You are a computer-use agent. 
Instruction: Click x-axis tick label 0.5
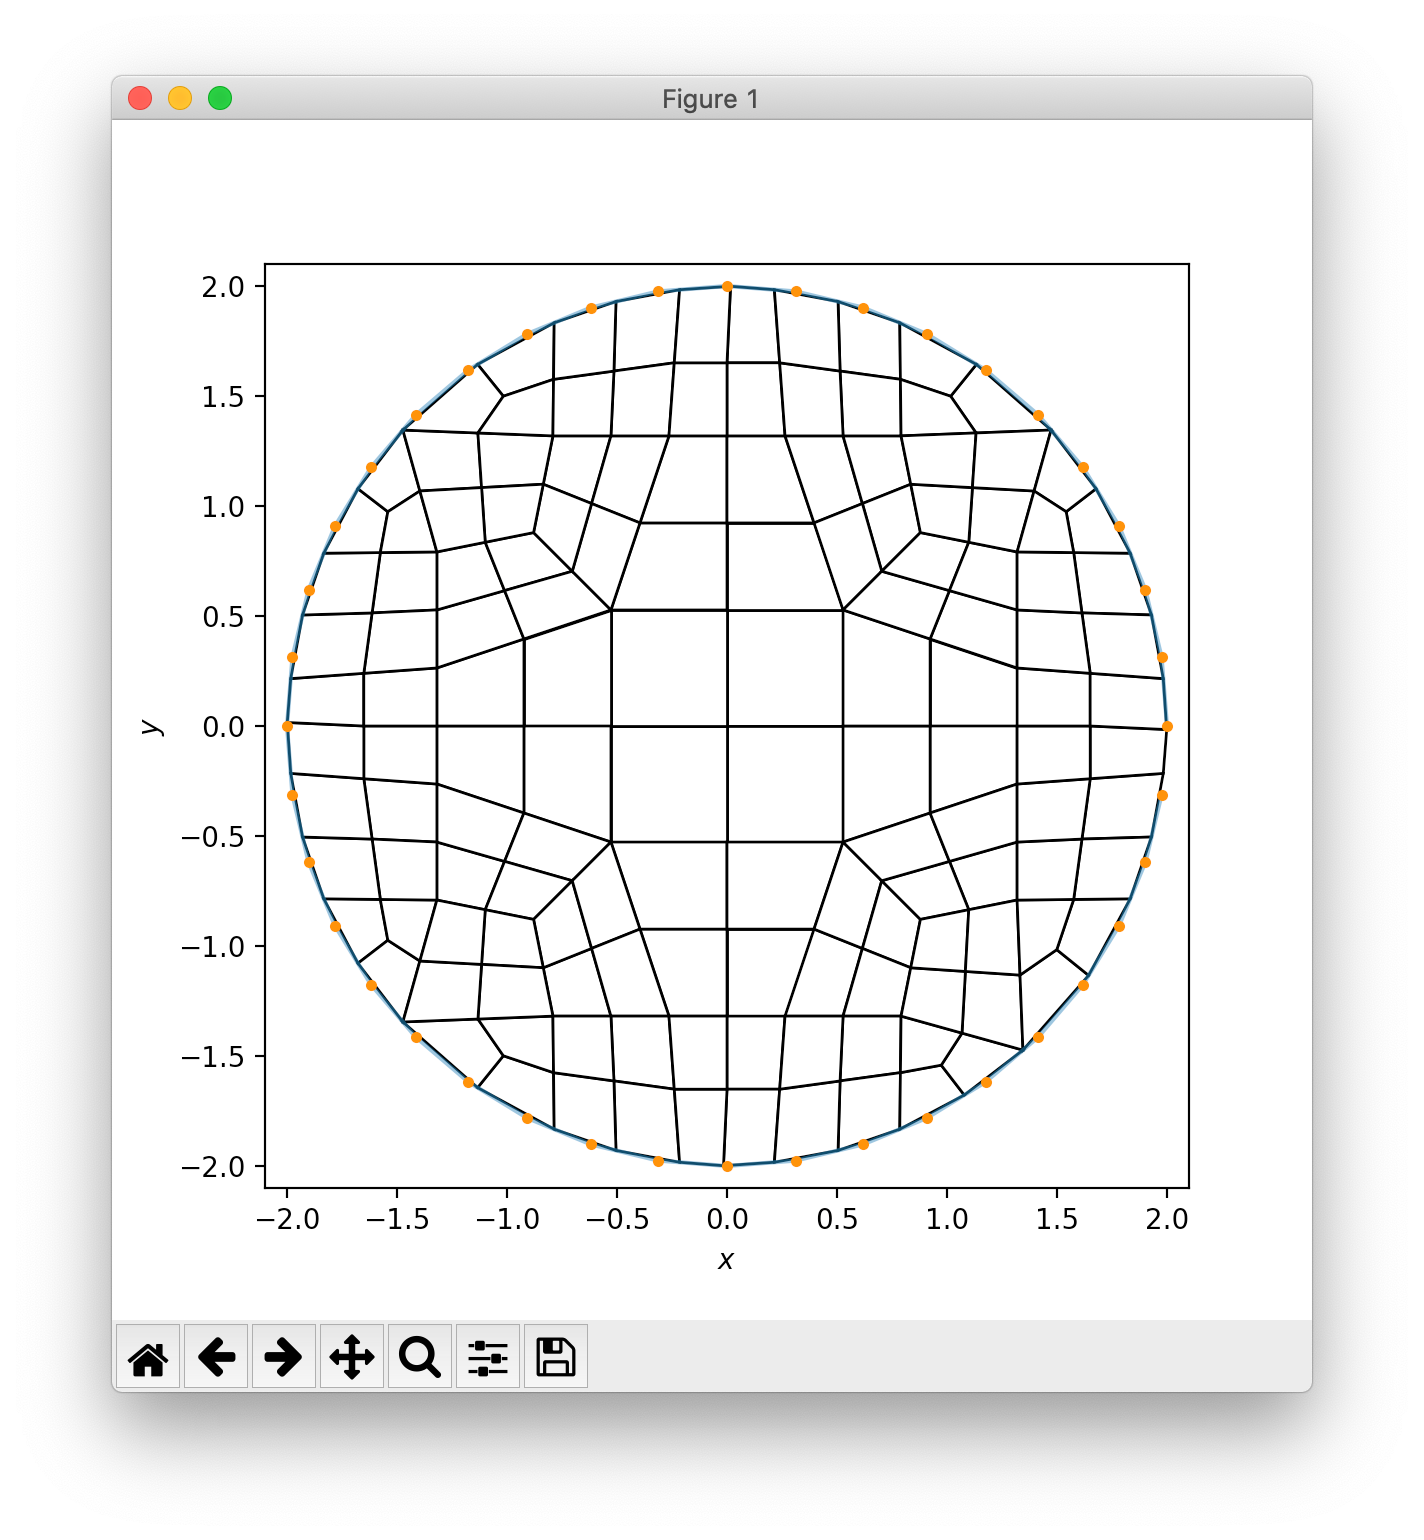pos(837,1219)
